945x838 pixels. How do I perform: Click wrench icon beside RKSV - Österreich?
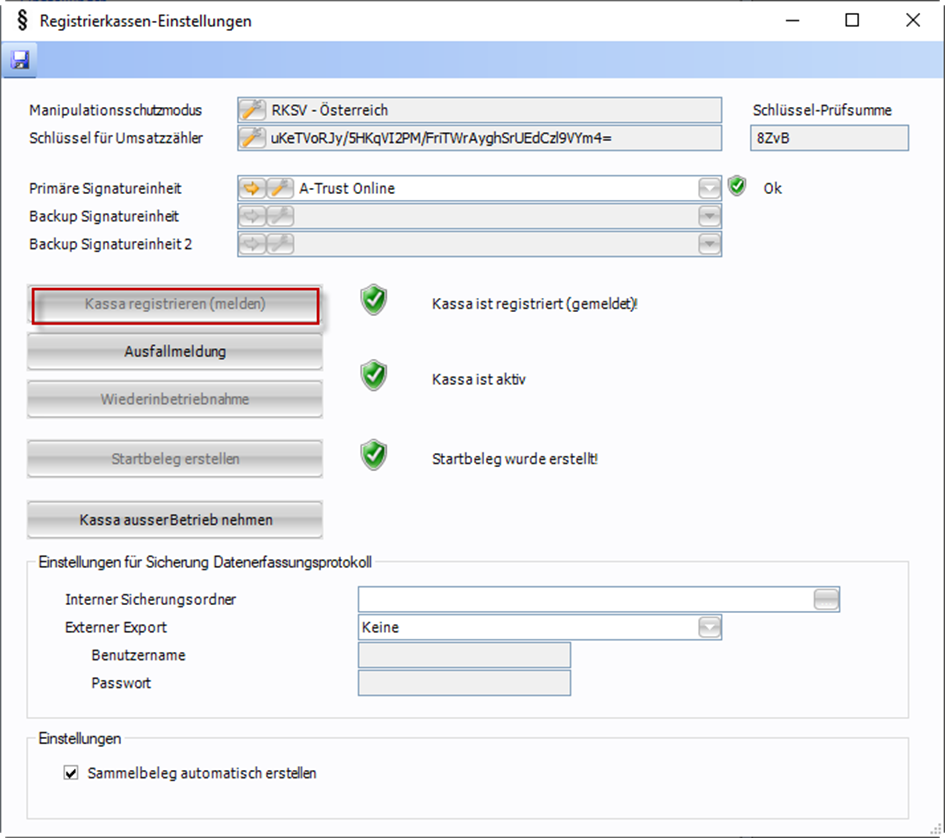[x=253, y=110]
